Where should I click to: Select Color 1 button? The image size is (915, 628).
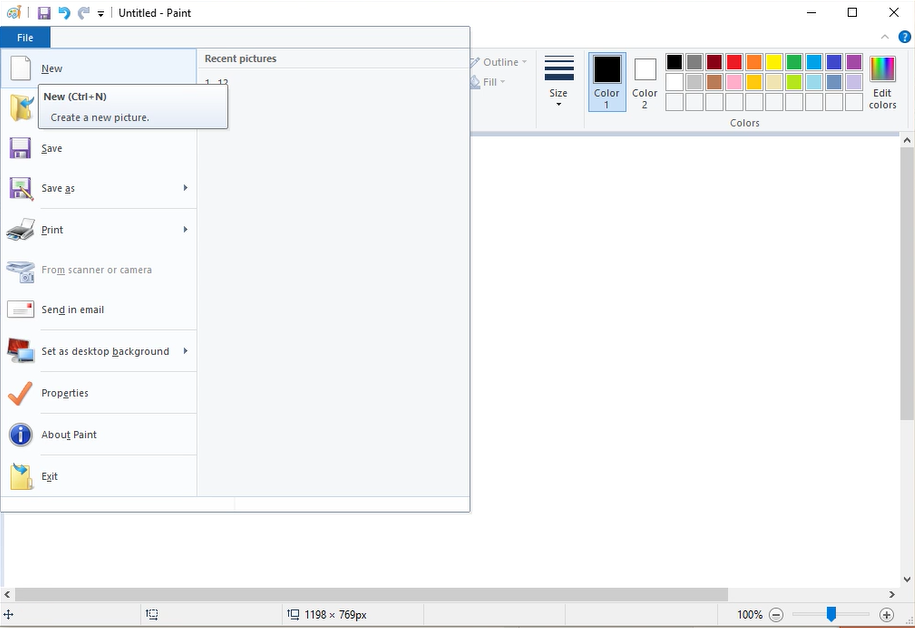(607, 82)
